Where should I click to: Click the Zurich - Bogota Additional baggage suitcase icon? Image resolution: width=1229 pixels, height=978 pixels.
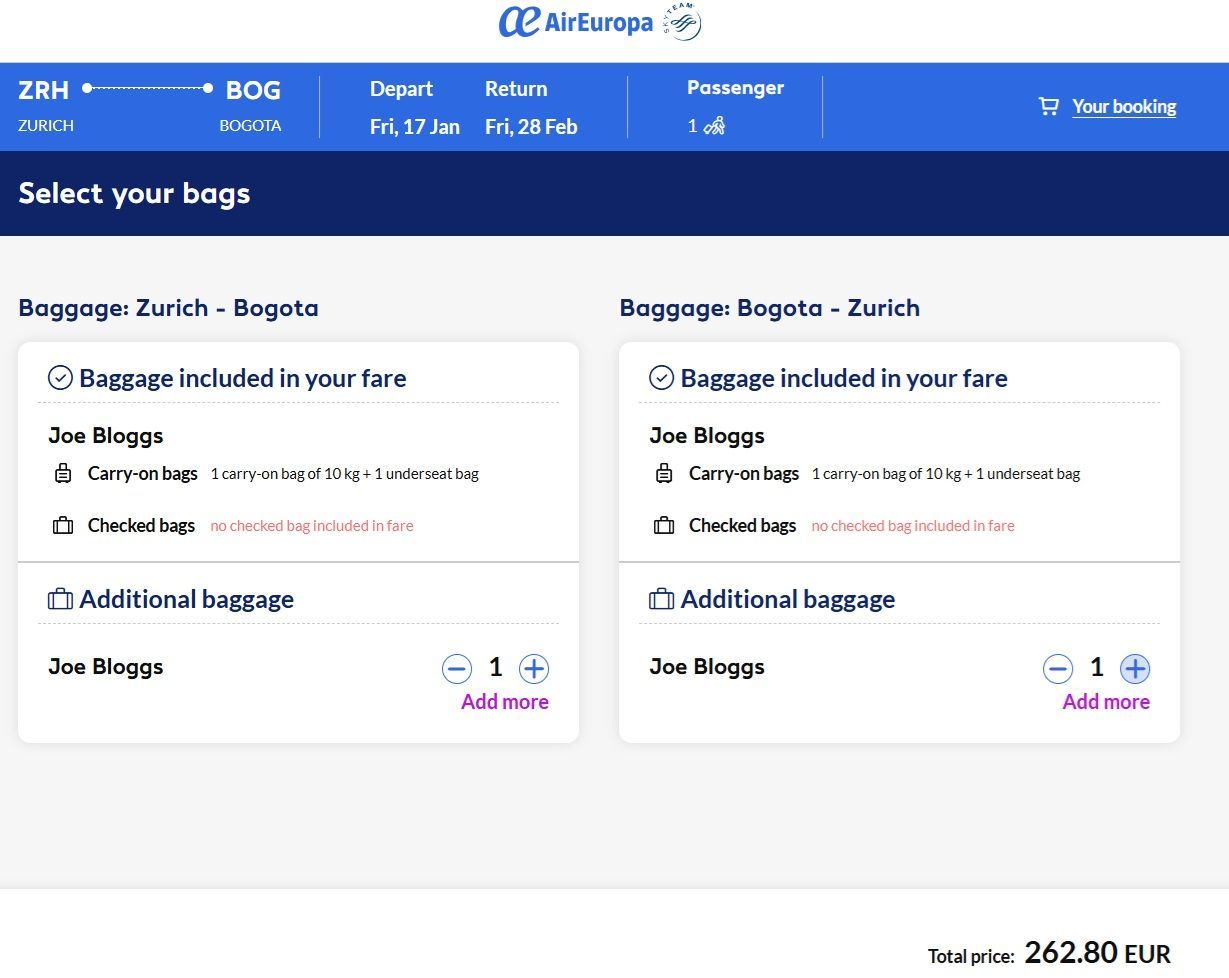click(x=60, y=599)
